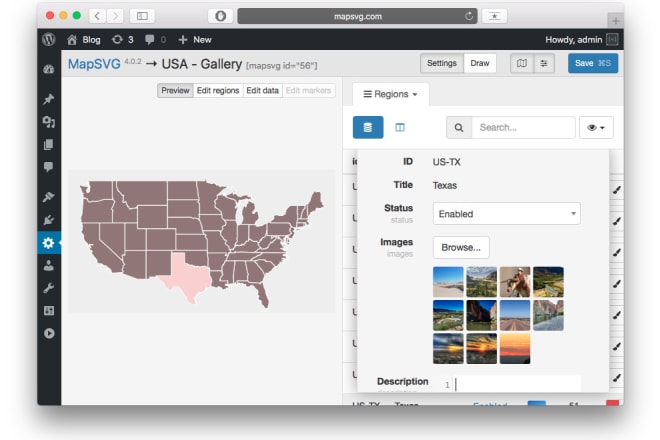Click the sliders icon button near Save
This screenshot has width=660, height=440.
click(x=544, y=63)
